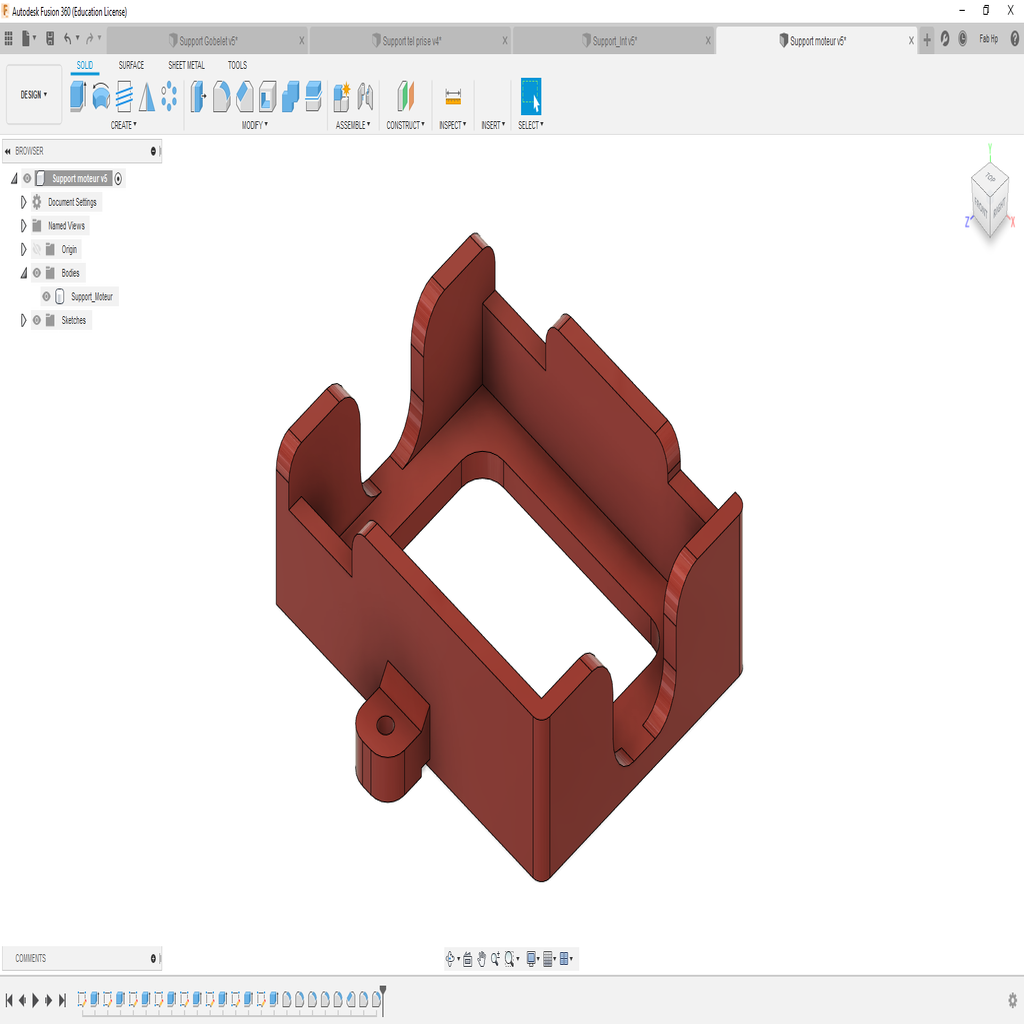
Task: Open the Create dropdown menu
Action: (x=123, y=125)
